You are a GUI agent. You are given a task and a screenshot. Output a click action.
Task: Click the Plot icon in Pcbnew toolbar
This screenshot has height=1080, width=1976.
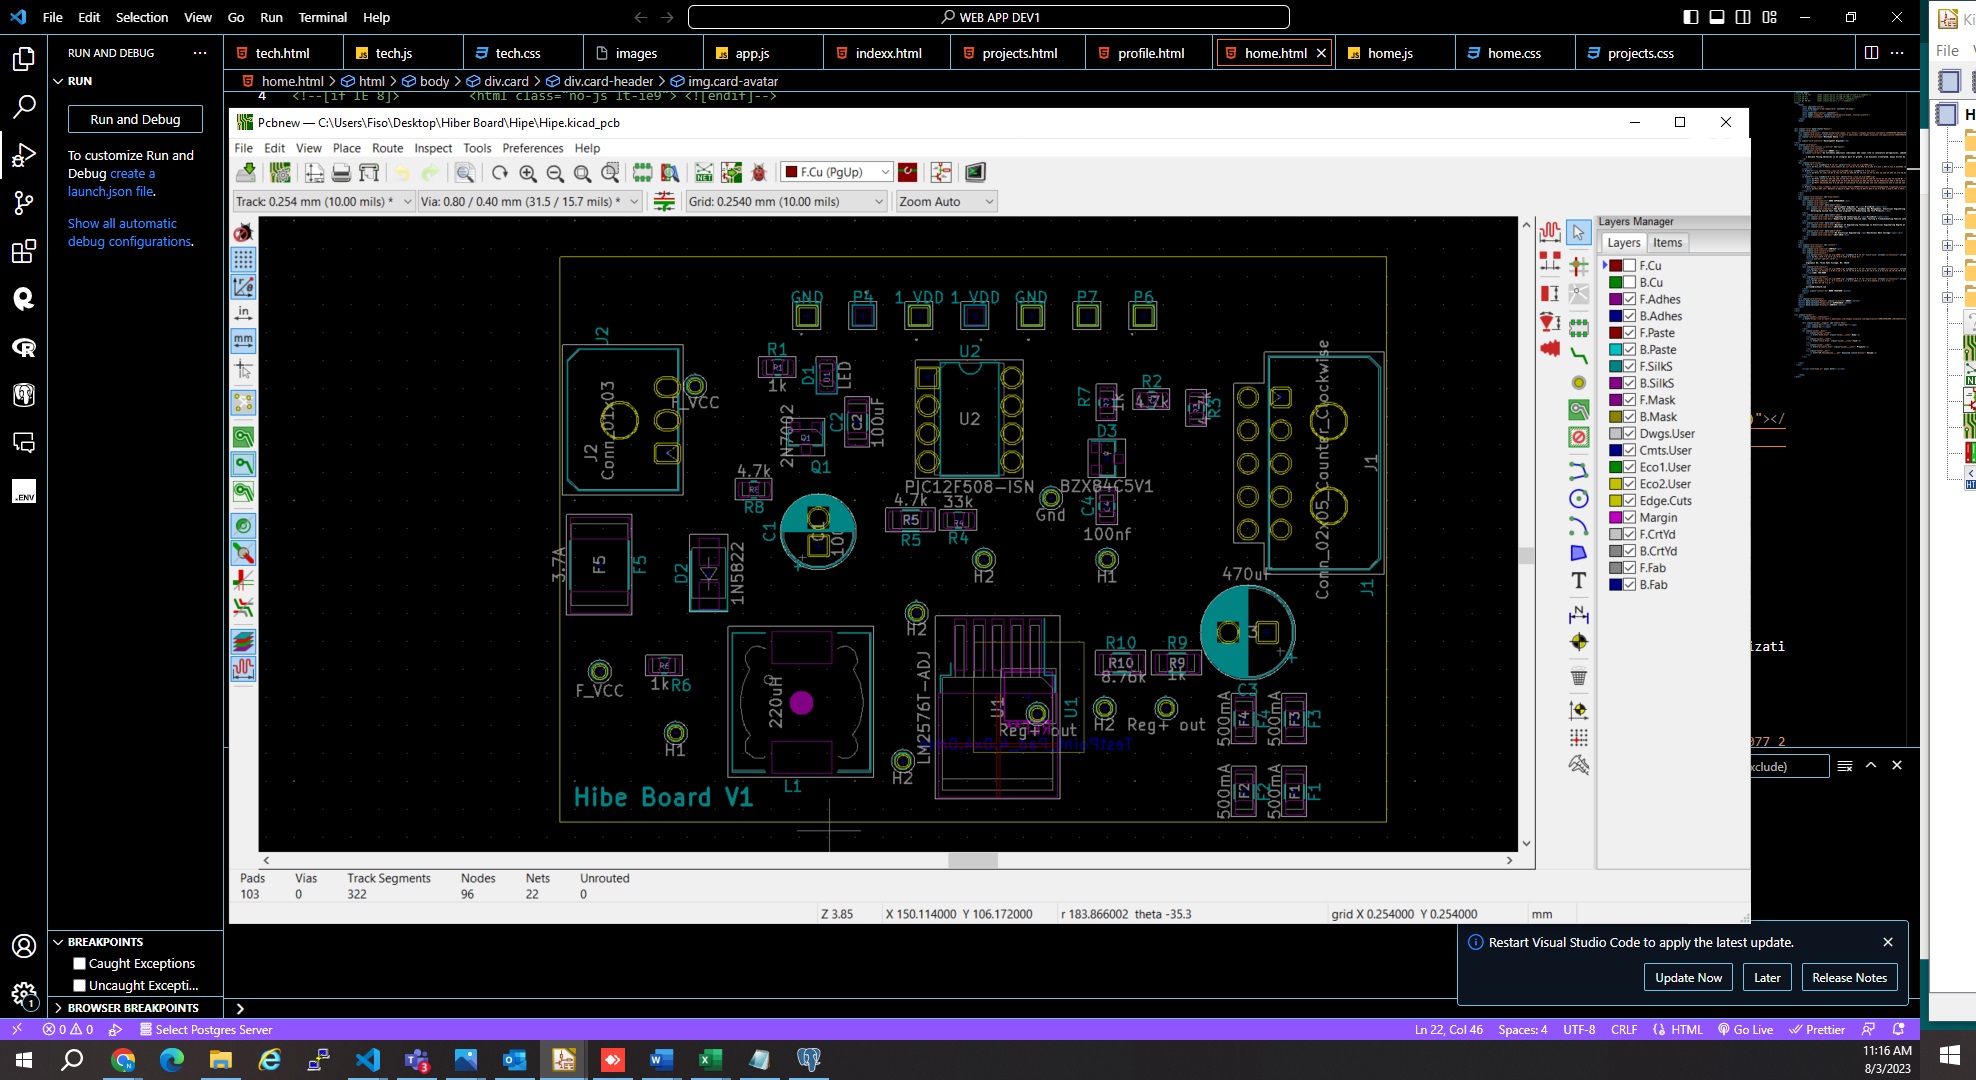[369, 172]
